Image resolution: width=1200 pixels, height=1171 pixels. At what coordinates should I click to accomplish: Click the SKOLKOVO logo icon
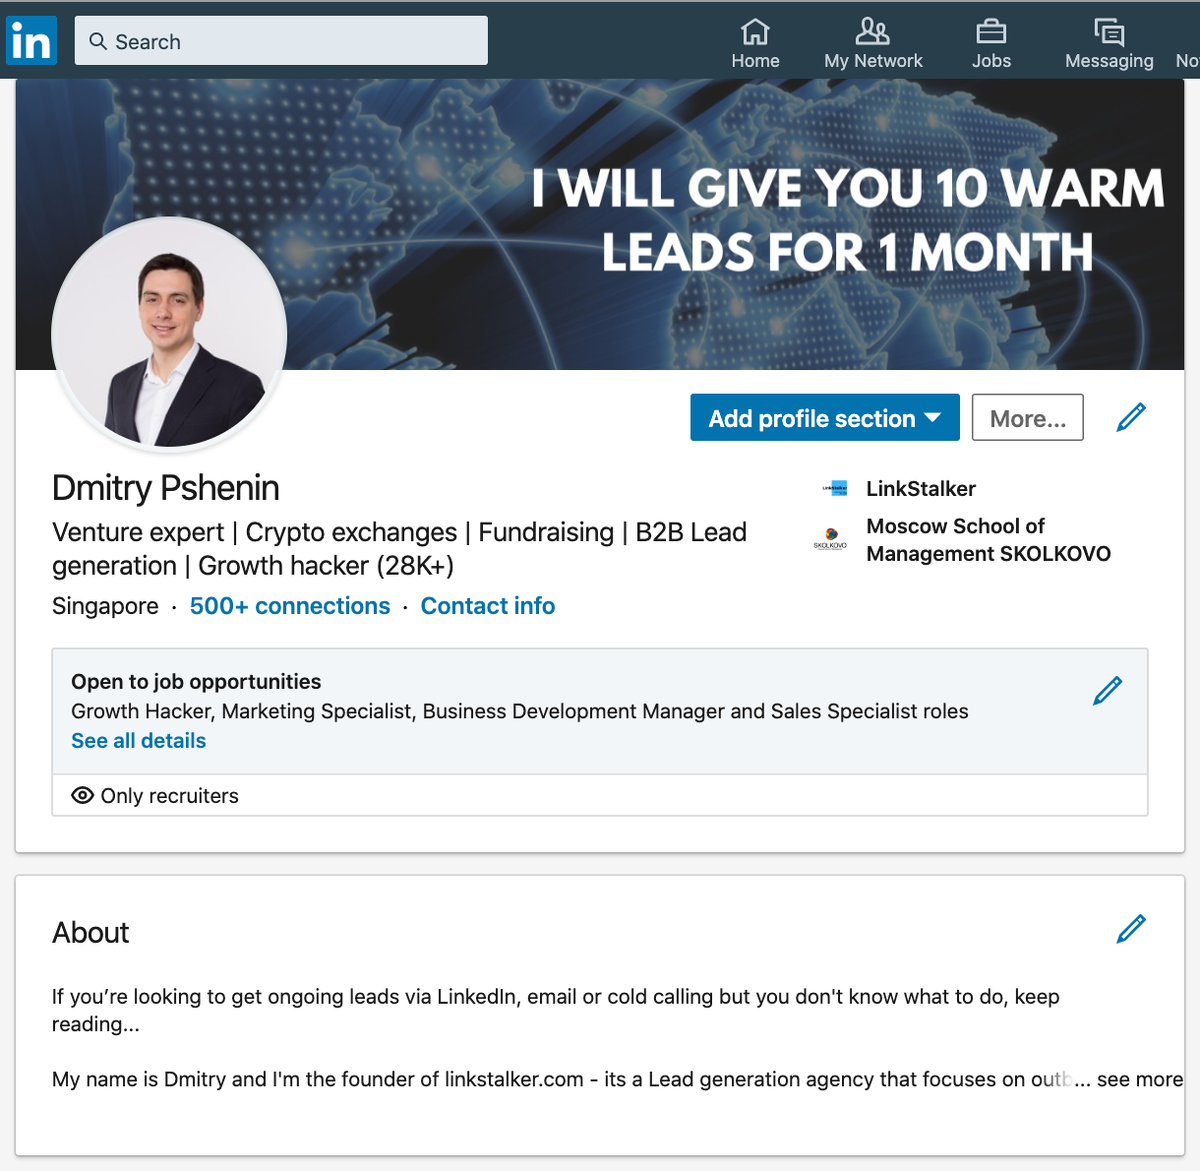coord(830,540)
